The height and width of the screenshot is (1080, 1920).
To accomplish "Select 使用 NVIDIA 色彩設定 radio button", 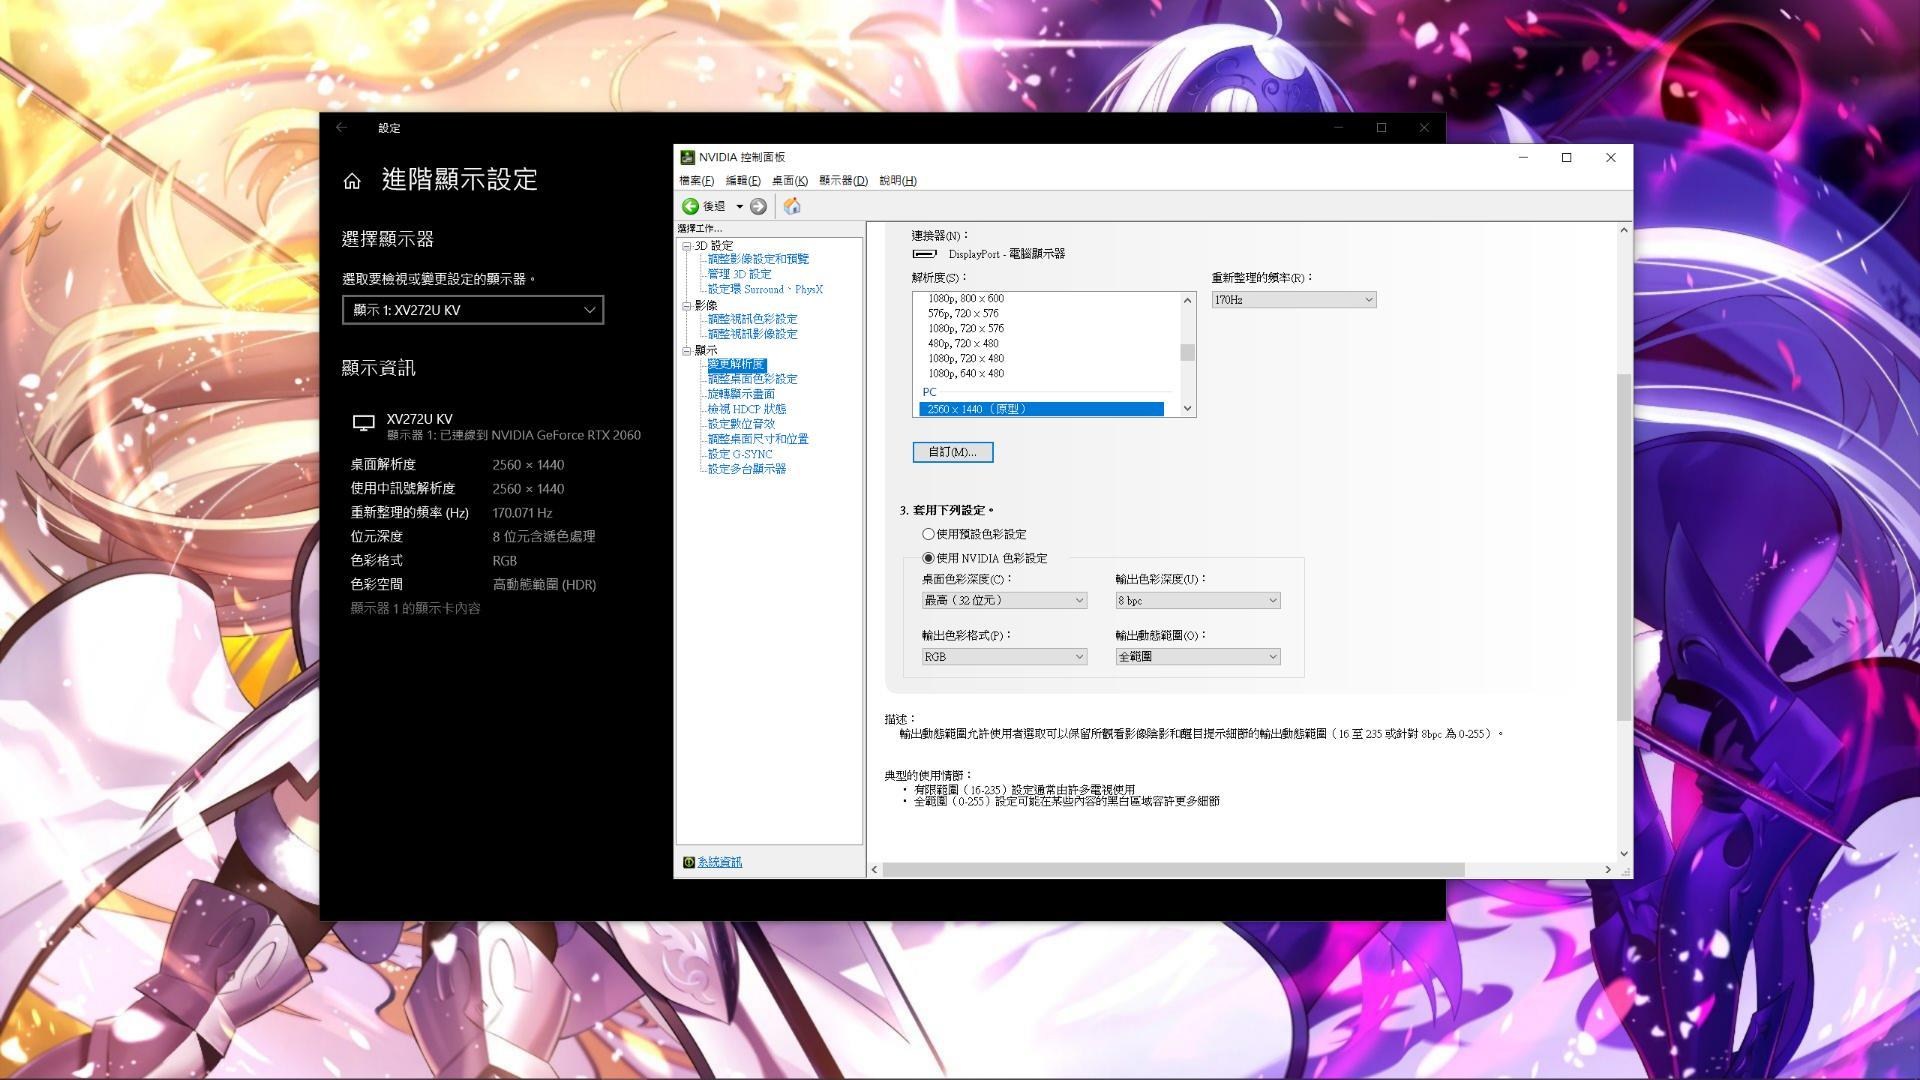I will click(x=928, y=558).
